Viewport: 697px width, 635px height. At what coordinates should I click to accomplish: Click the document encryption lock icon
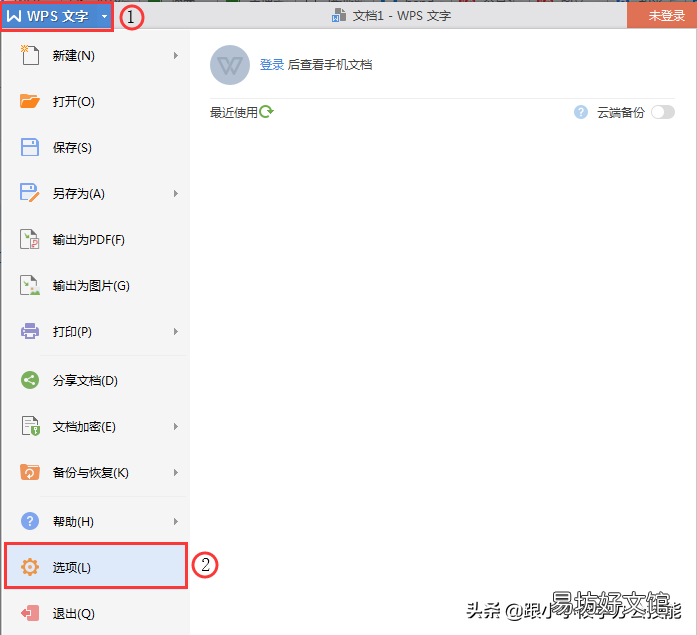(x=30, y=426)
